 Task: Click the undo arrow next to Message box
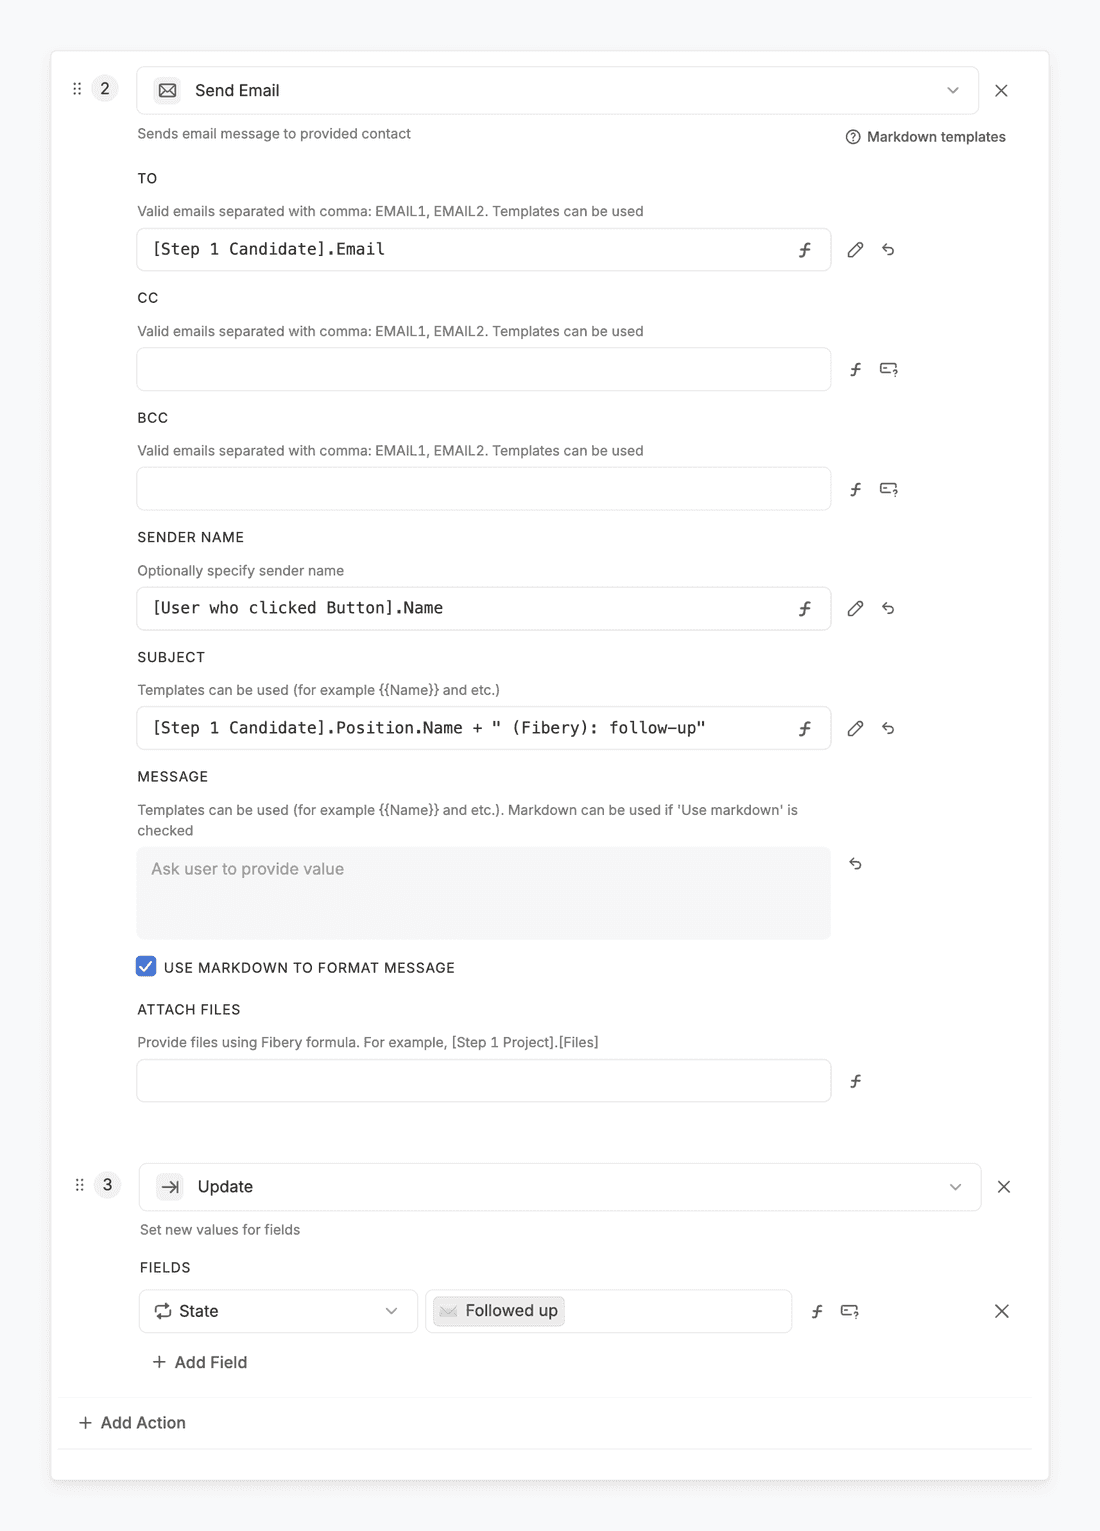click(855, 864)
